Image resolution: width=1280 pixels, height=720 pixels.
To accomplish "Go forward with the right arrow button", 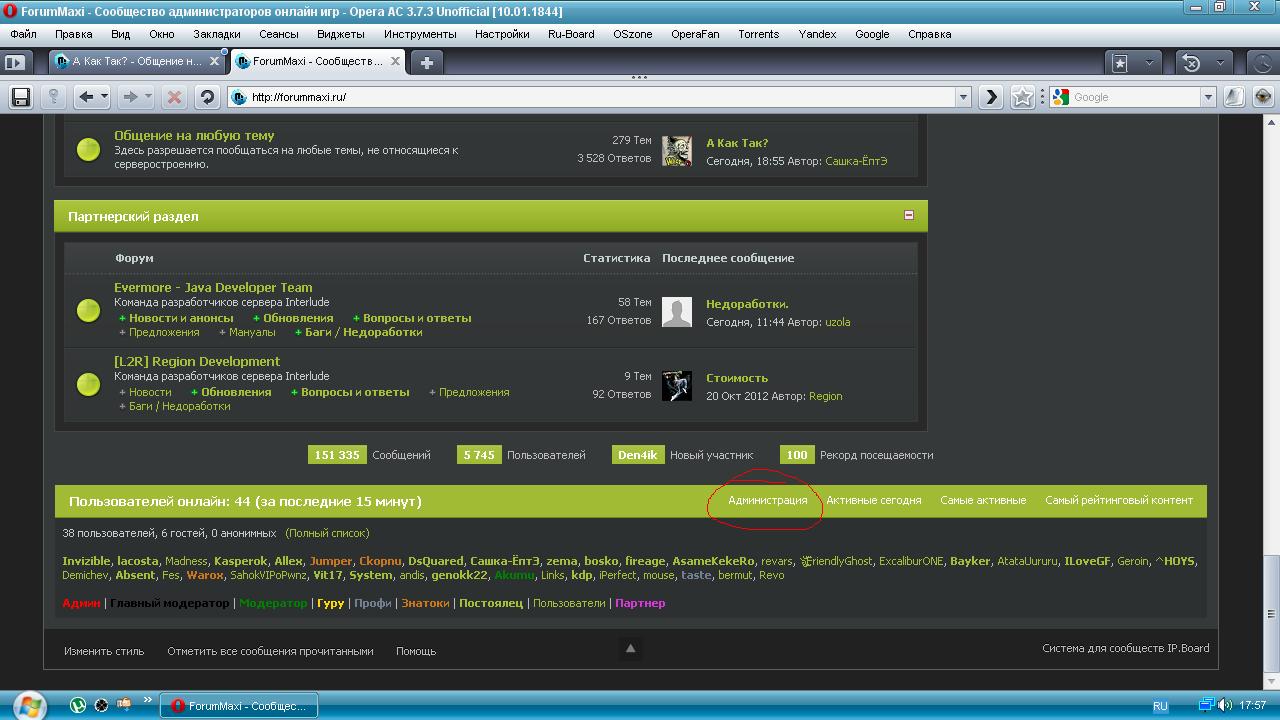I will (x=129, y=97).
